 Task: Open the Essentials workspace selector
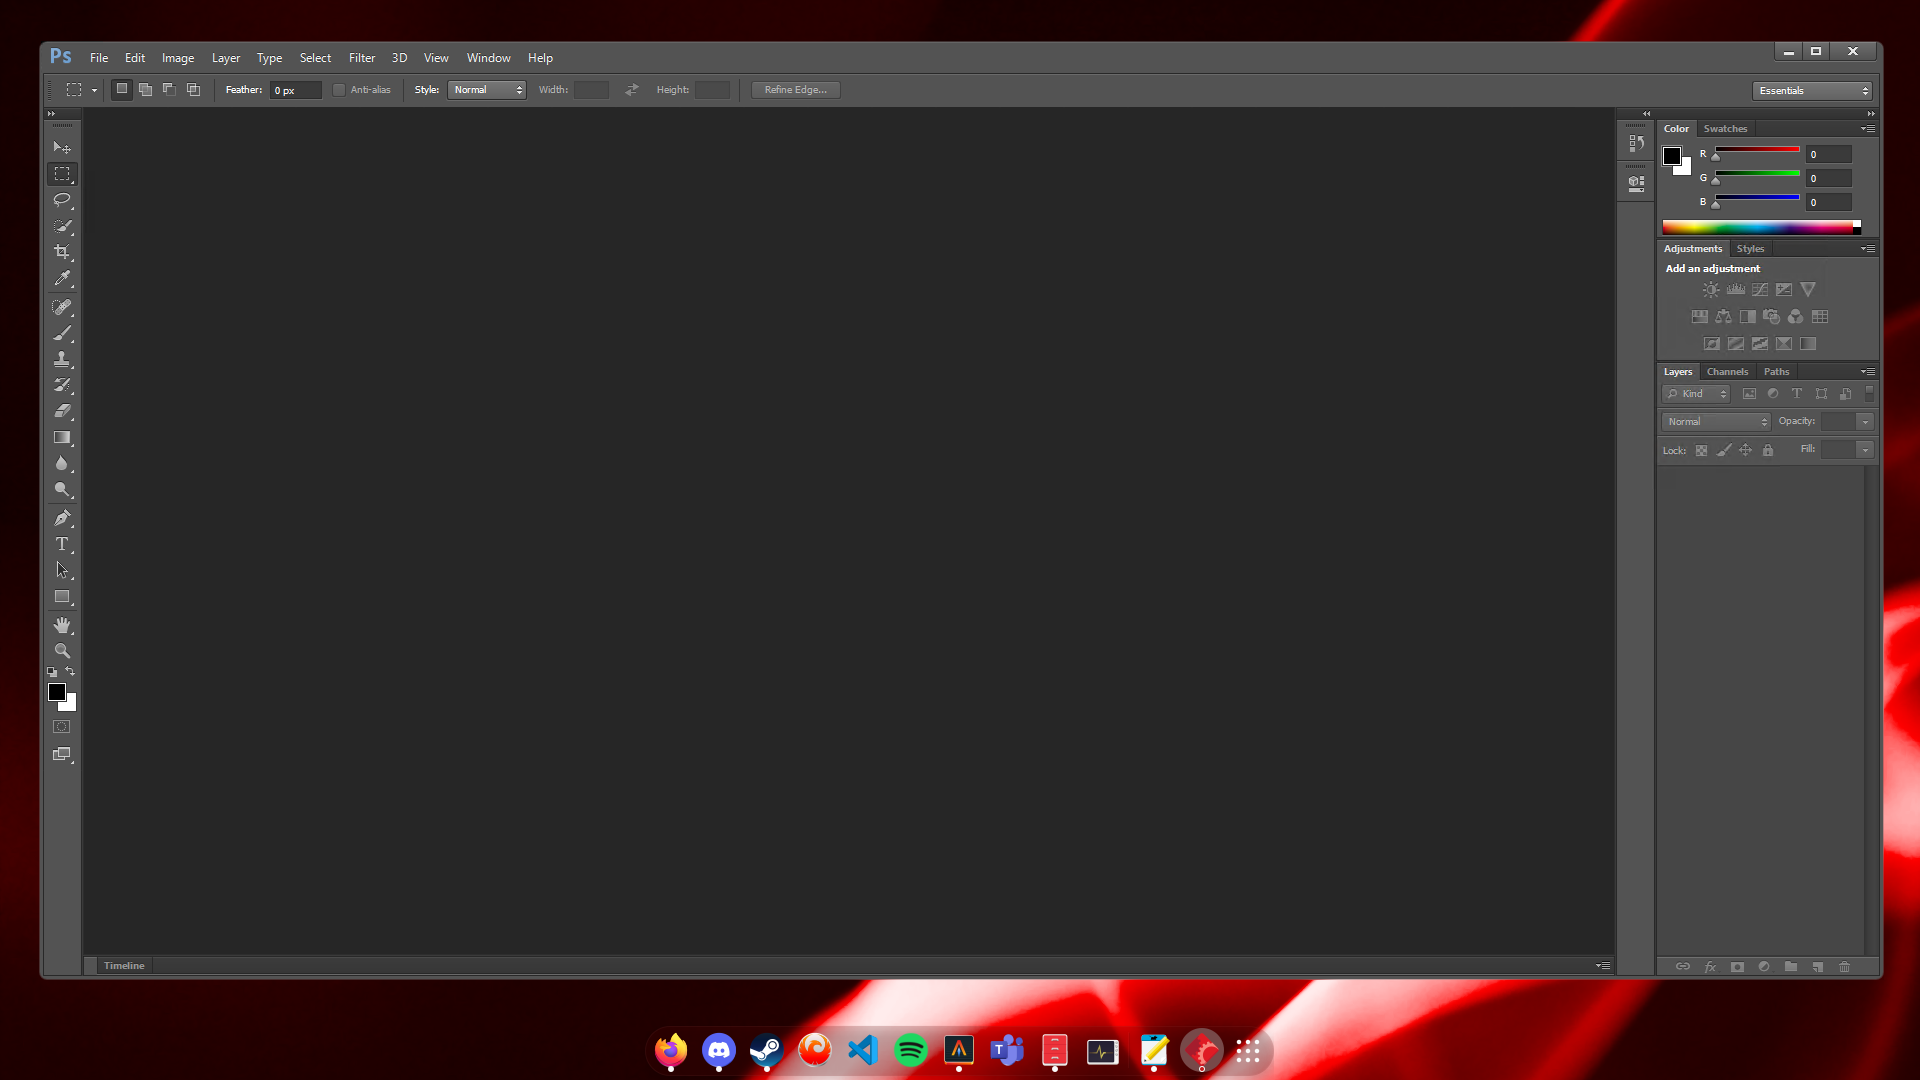1813,90
